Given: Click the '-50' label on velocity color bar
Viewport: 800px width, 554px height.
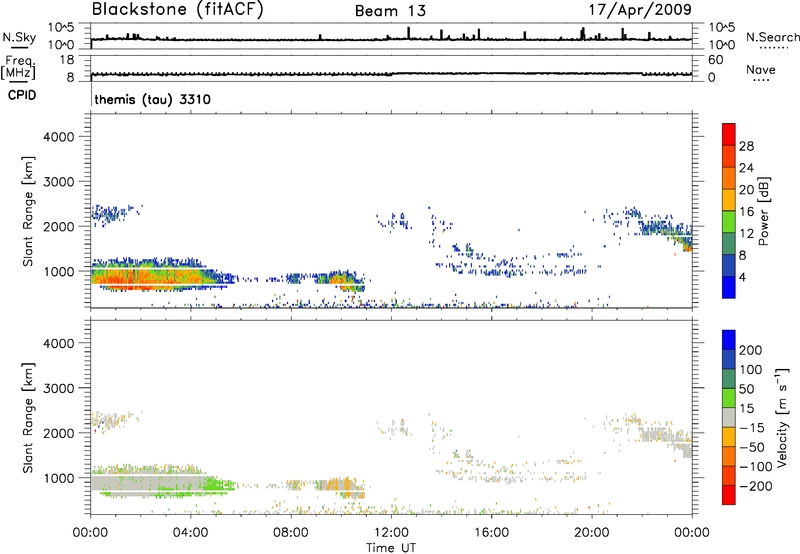Looking at the screenshot, I should click(x=752, y=447).
